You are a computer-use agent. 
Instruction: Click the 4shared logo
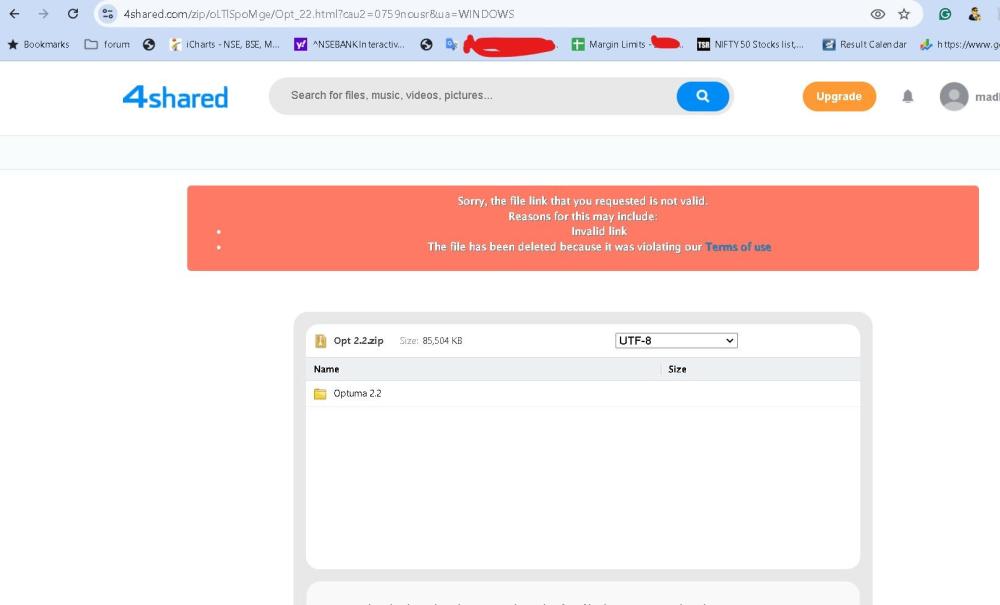click(x=175, y=97)
